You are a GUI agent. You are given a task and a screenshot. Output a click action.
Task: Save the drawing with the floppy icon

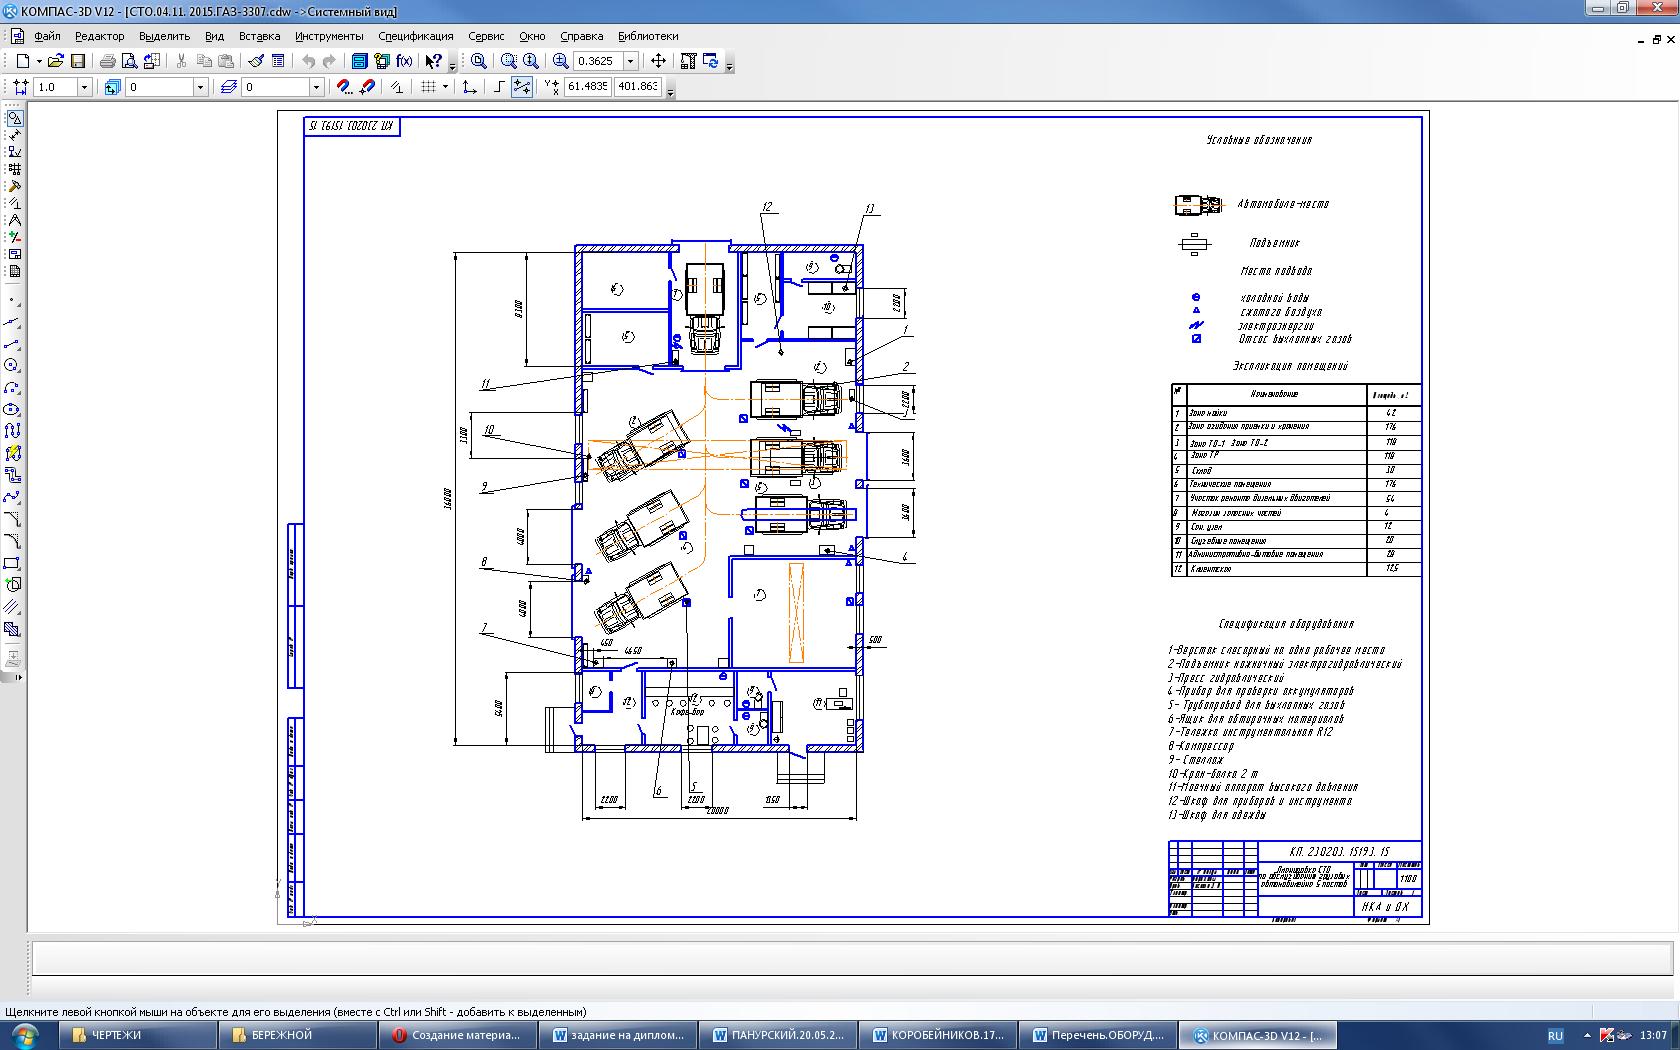(x=78, y=61)
